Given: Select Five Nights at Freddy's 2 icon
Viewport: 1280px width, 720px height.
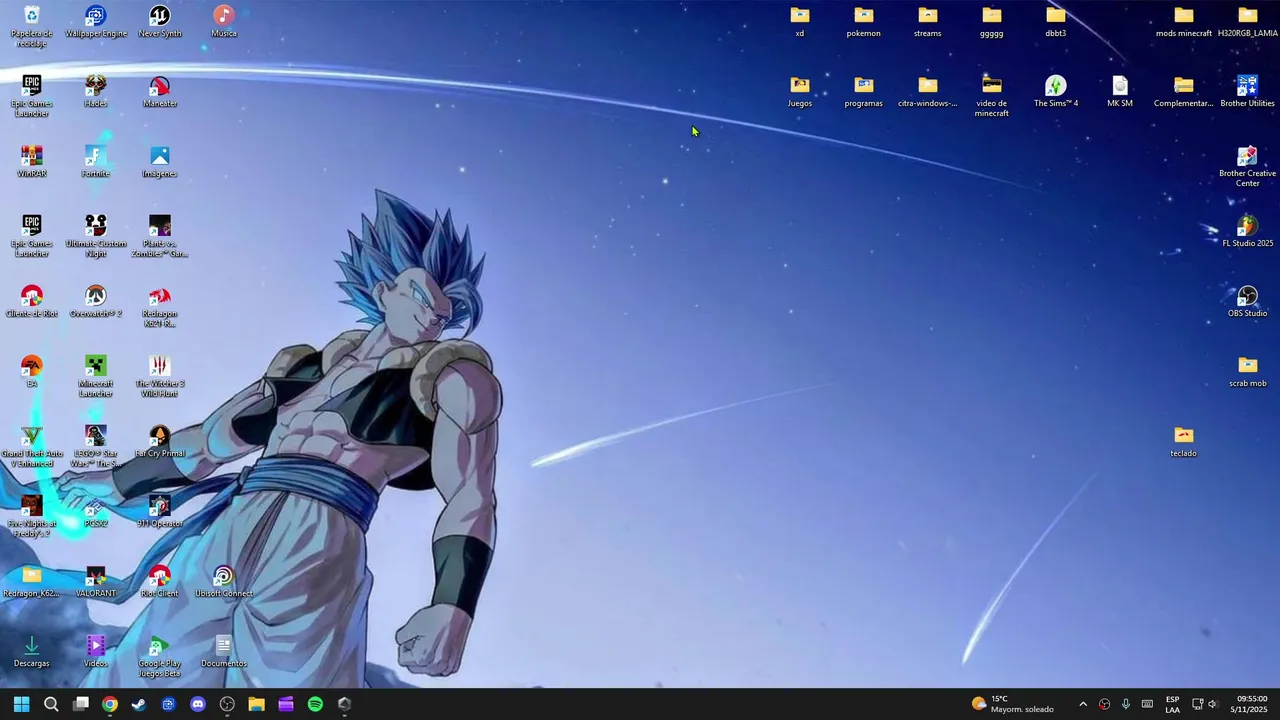Looking at the screenshot, I should click(x=32, y=517).
